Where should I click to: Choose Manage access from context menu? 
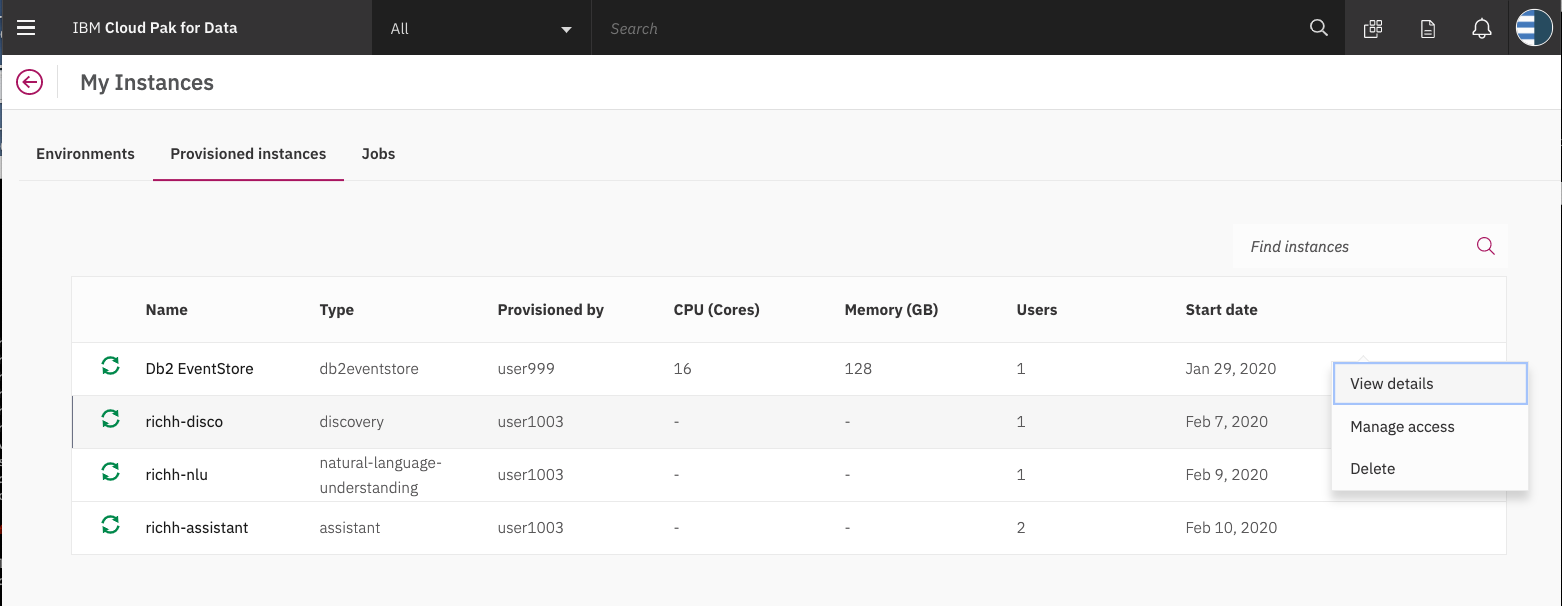pyautogui.click(x=1430, y=427)
